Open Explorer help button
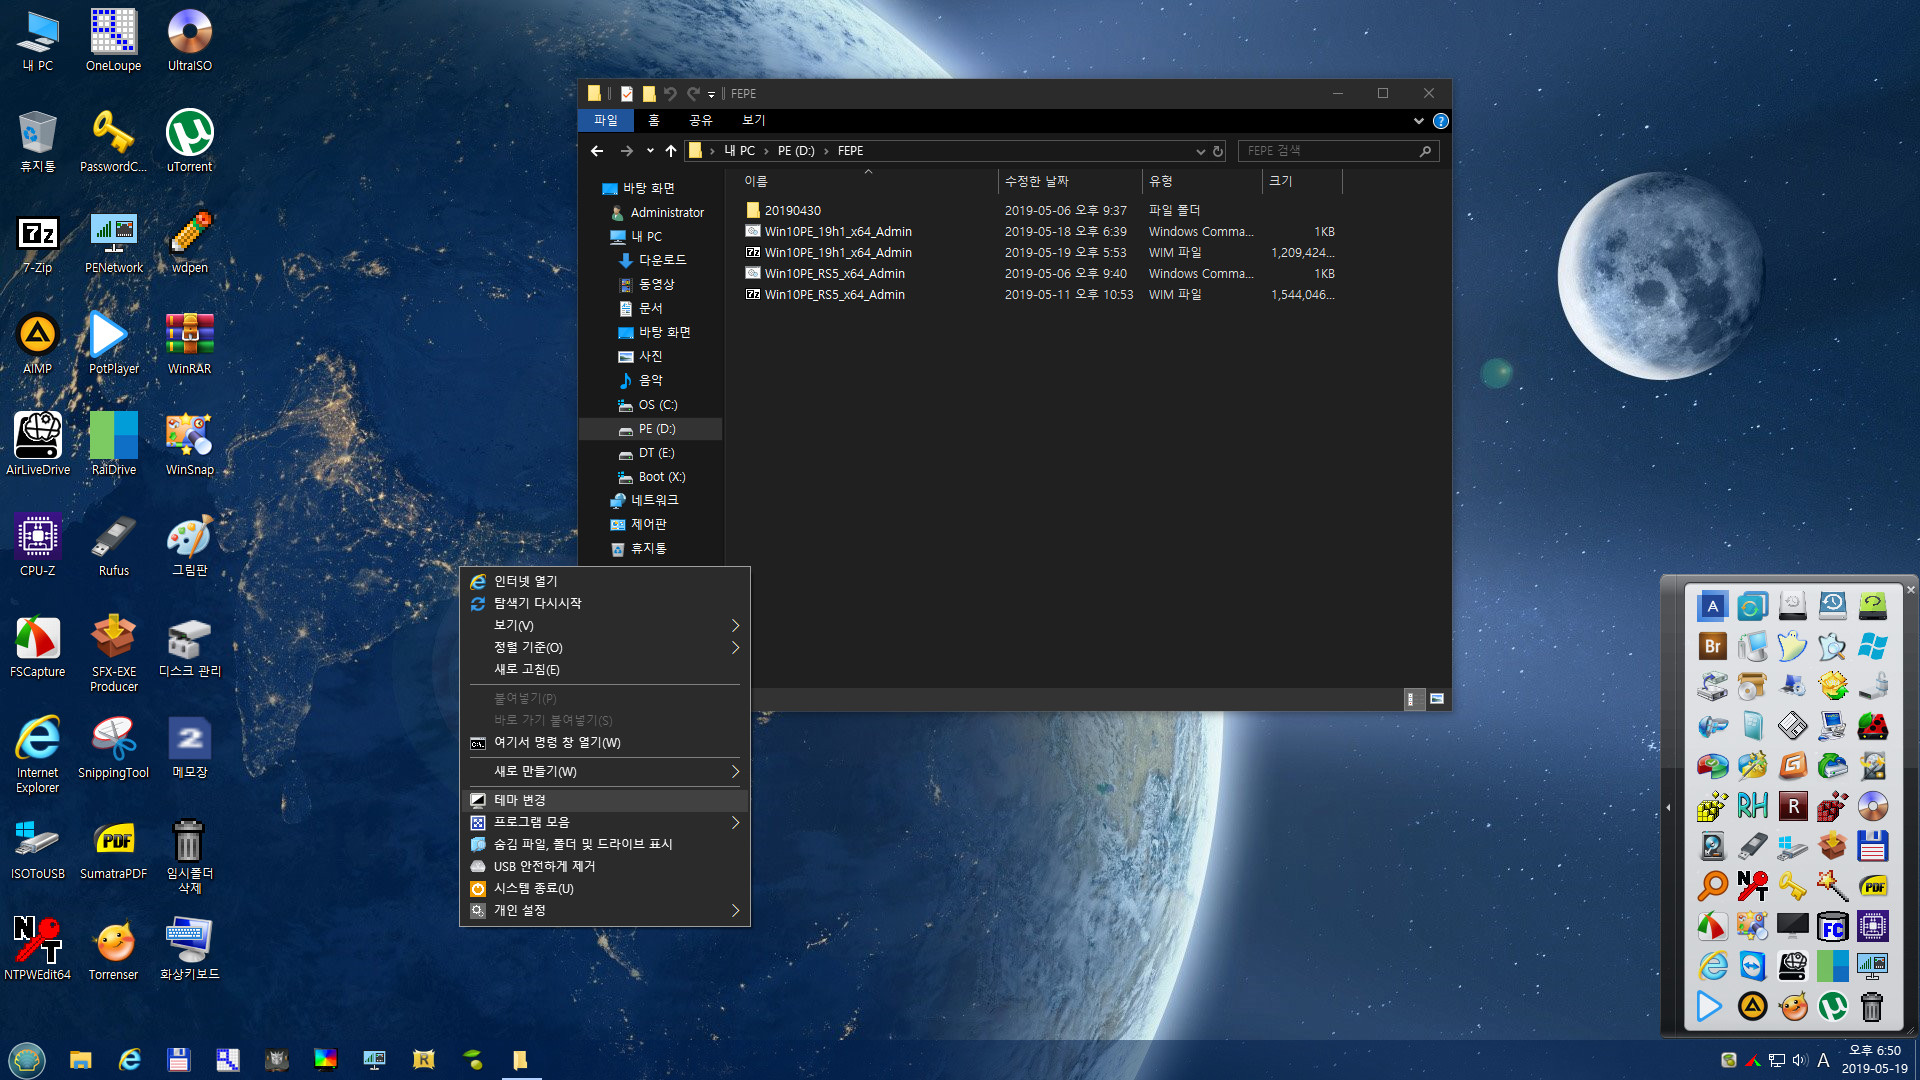The height and width of the screenshot is (1080, 1920). click(1440, 121)
